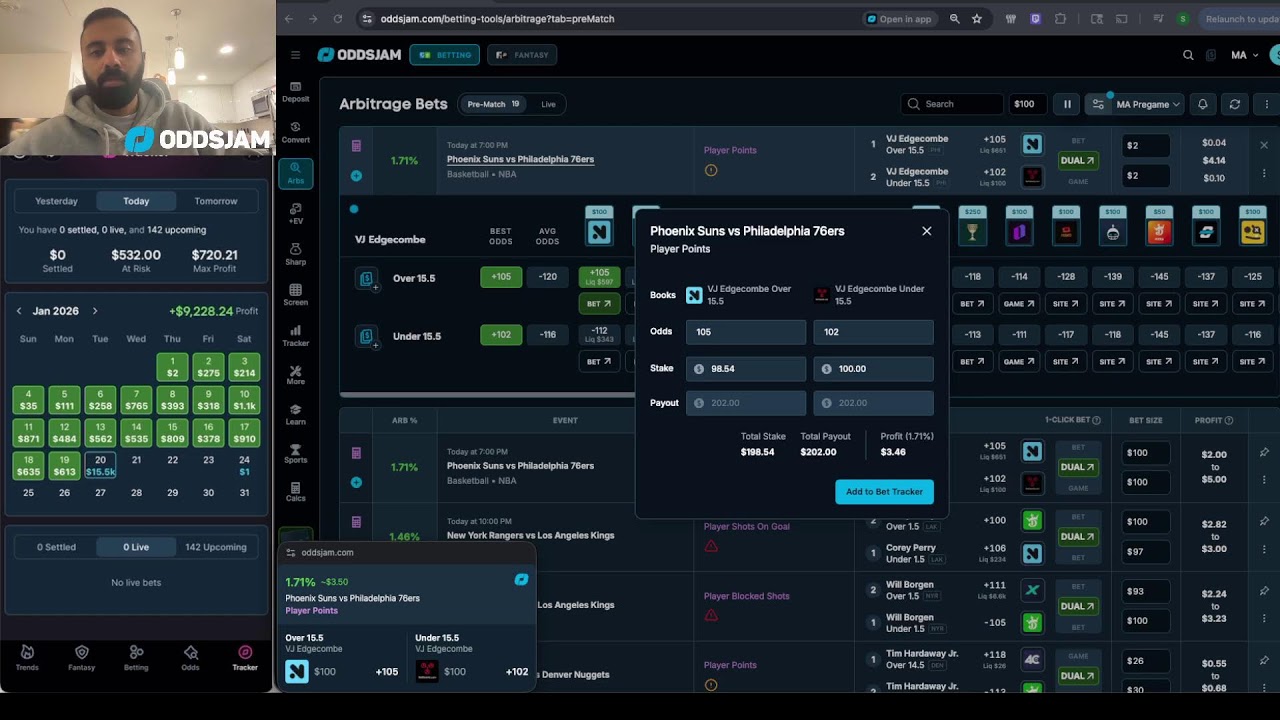
Task: Open the Calcs section in the sidebar
Action: click(295, 492)
